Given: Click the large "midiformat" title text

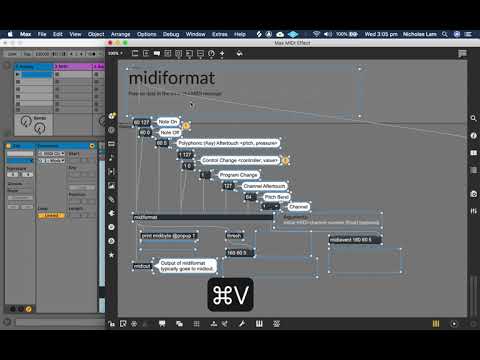Looking at the screenshot, I should pos(172,78).
